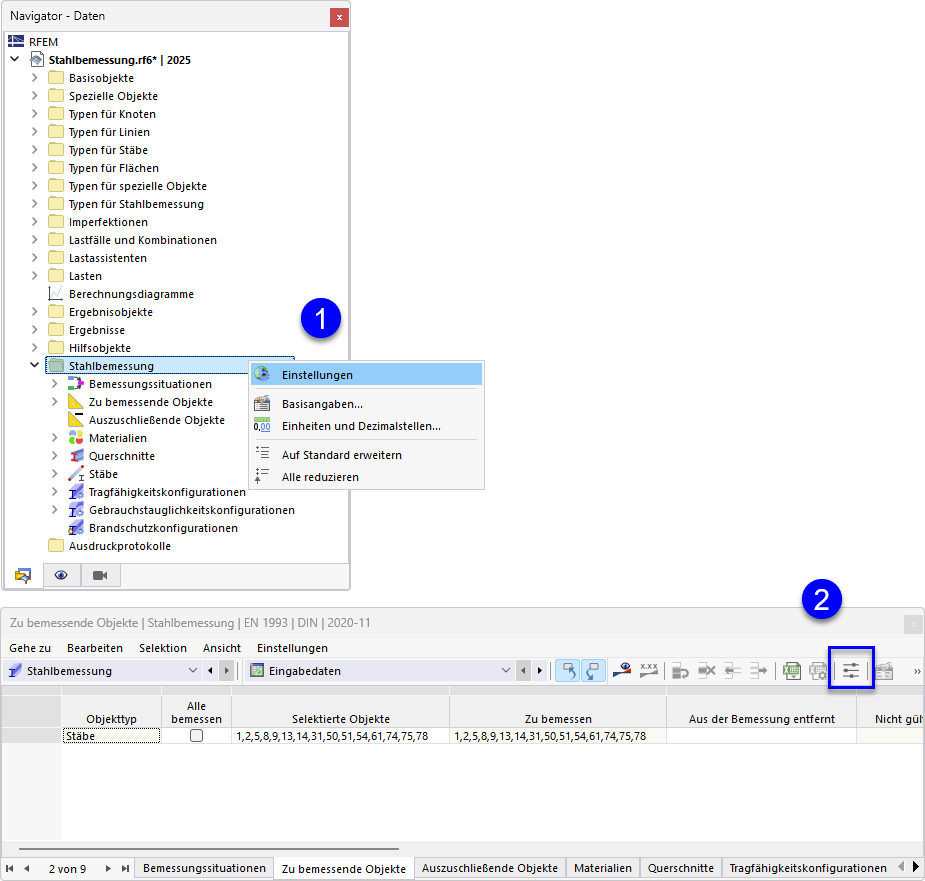Screen dimensions: 925x881
Task: Open the data navigator tab icon
Action: (x=23, y=575)
